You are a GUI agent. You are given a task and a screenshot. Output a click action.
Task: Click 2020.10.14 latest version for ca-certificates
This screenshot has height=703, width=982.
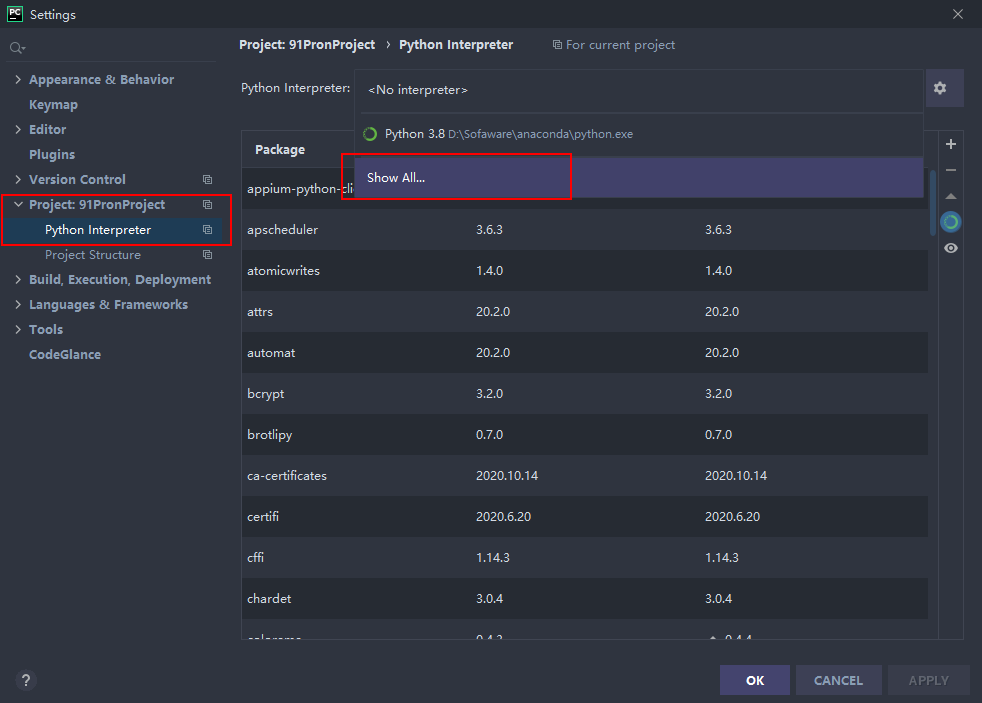[x=736, y=476]
